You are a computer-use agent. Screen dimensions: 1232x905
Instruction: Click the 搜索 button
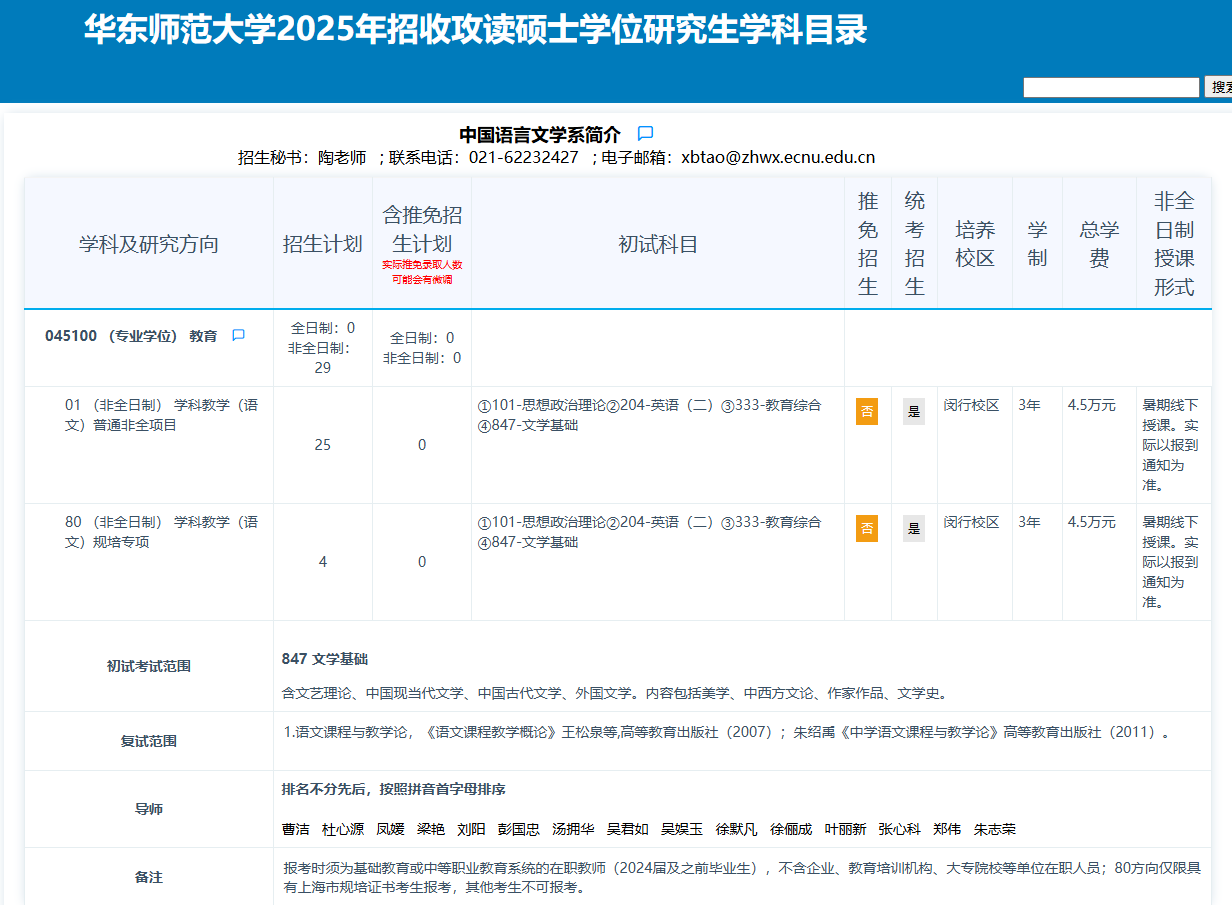[x=1219, y=87]
